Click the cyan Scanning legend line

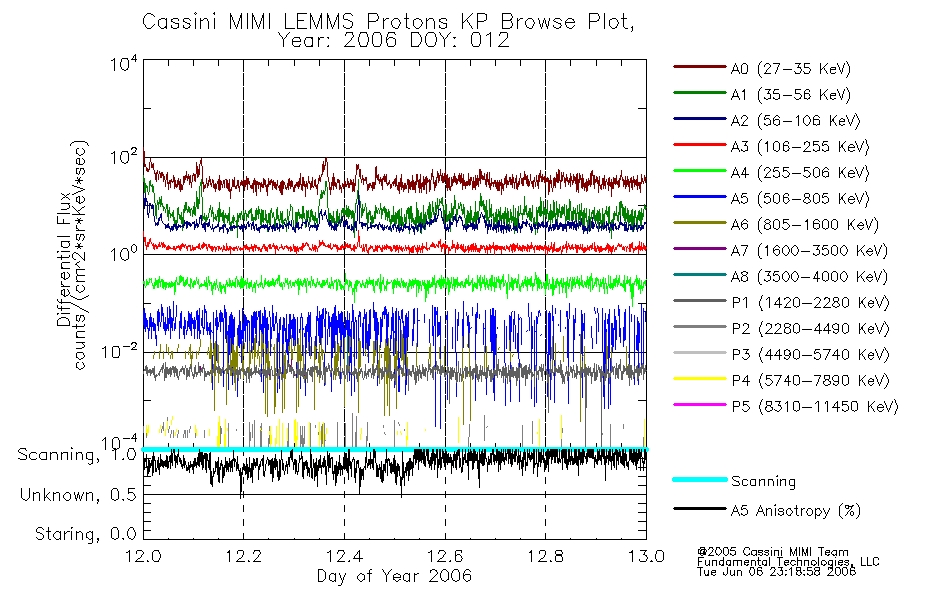coord(699,479)
